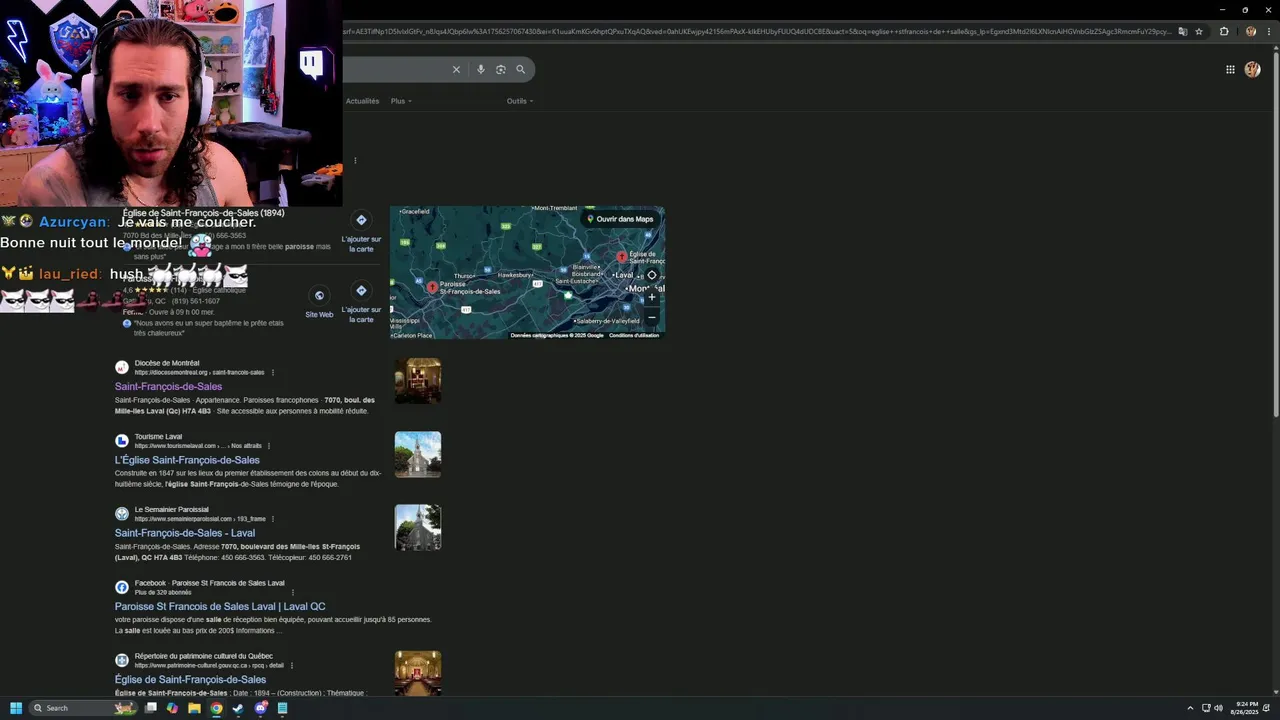Screen dimensions: 1280x720
Task: Open Site Web globe icon for the paroisse
Action: tap(319, 296)
